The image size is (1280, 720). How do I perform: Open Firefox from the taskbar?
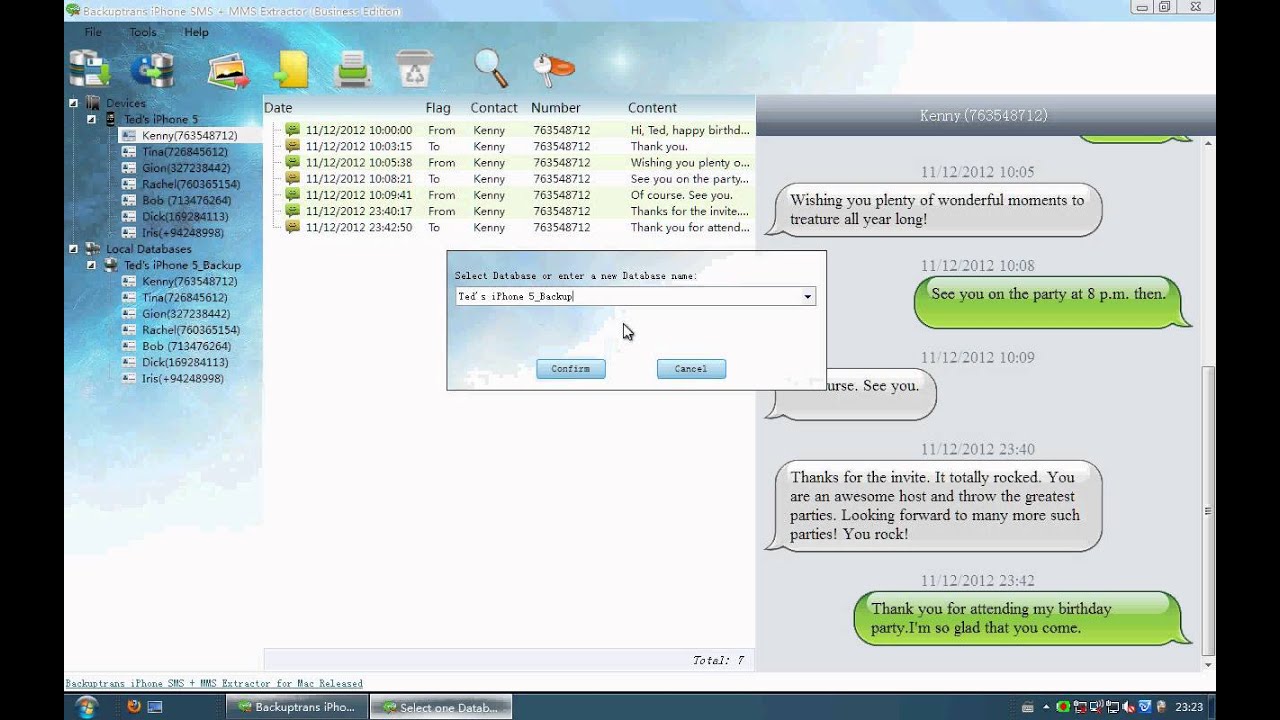134,706
